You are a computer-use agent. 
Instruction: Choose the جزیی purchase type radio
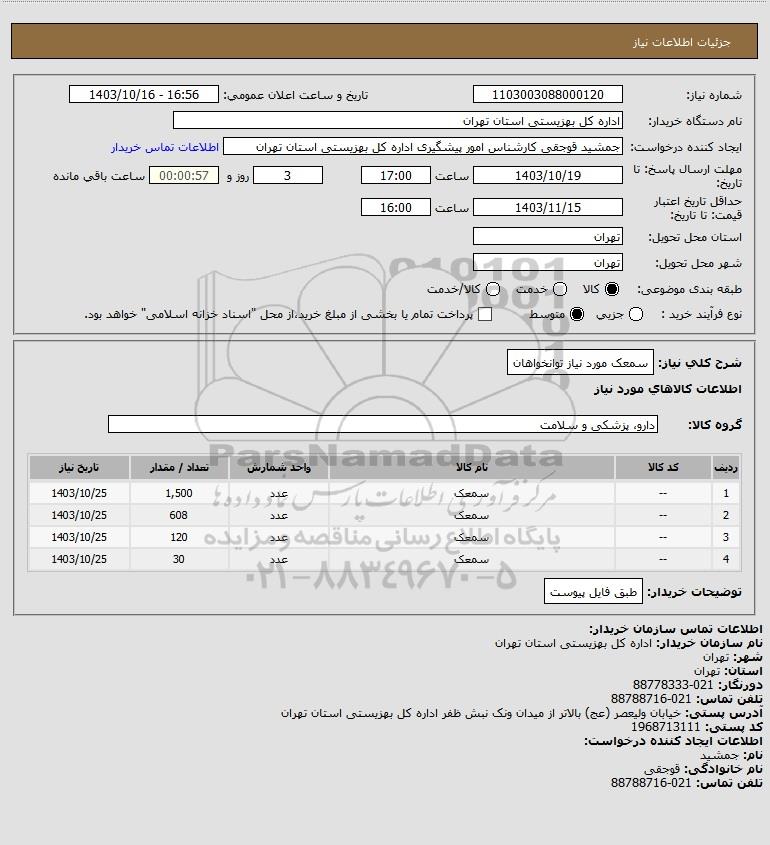tap(636, 314)
